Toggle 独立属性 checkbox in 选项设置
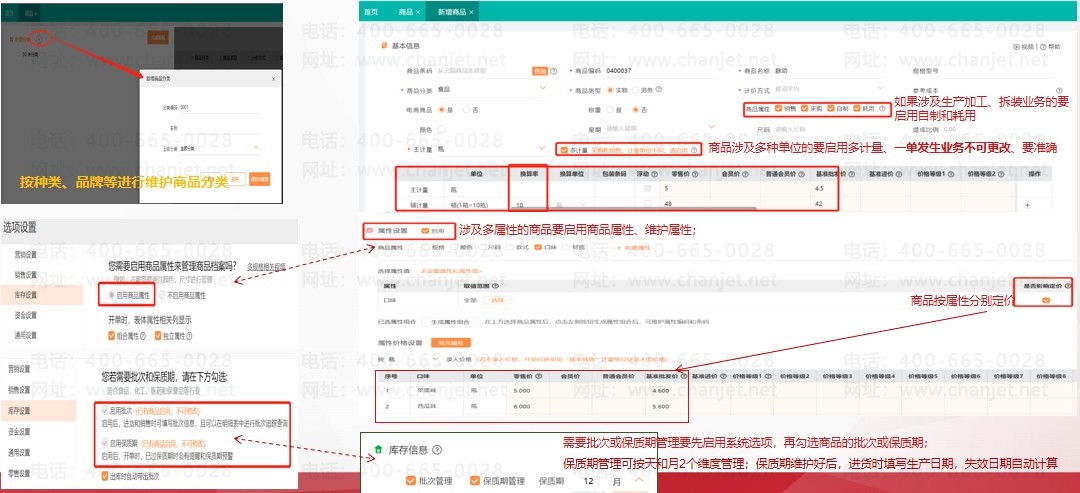This screenshot has width=1080, height=493. (x=158, y=336)
